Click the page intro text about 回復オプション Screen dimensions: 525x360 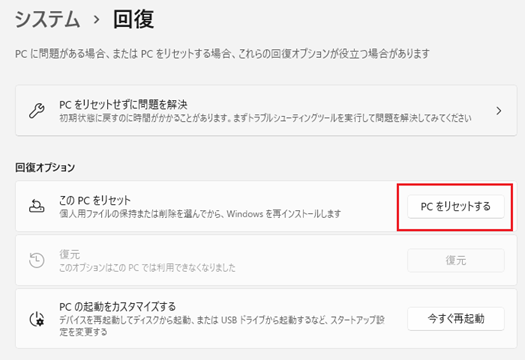[x=222, y=54]
